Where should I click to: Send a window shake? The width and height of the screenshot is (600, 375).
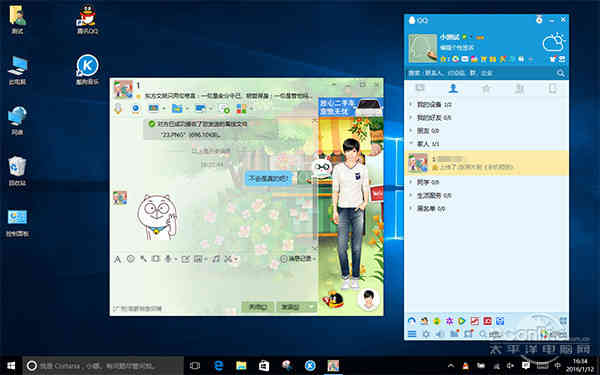(155, 259)
